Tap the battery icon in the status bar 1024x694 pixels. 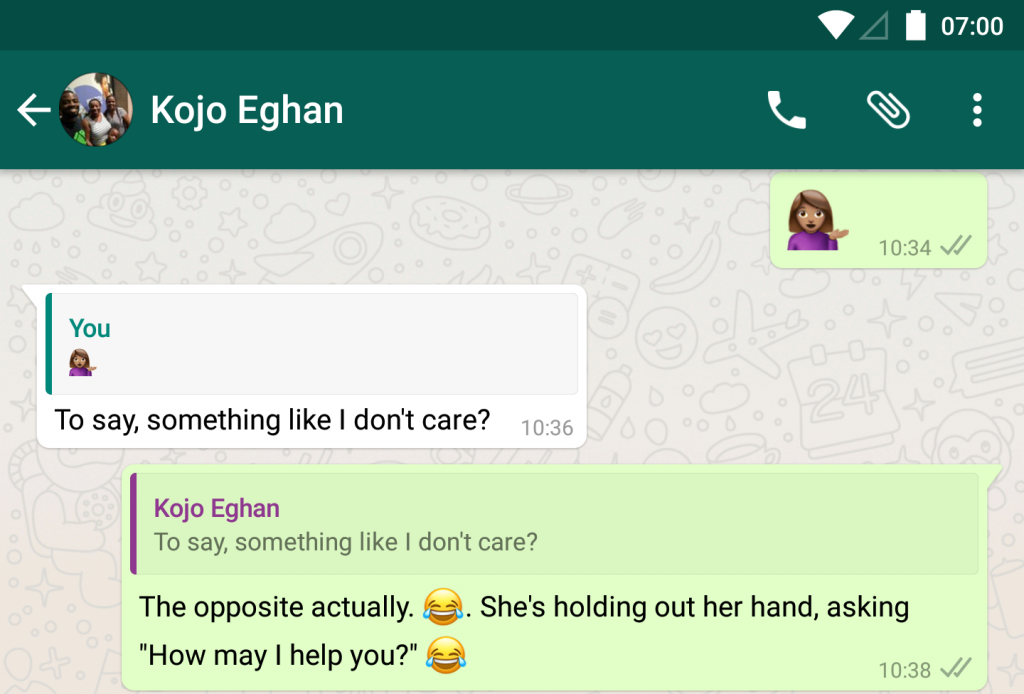coord(916,25)
